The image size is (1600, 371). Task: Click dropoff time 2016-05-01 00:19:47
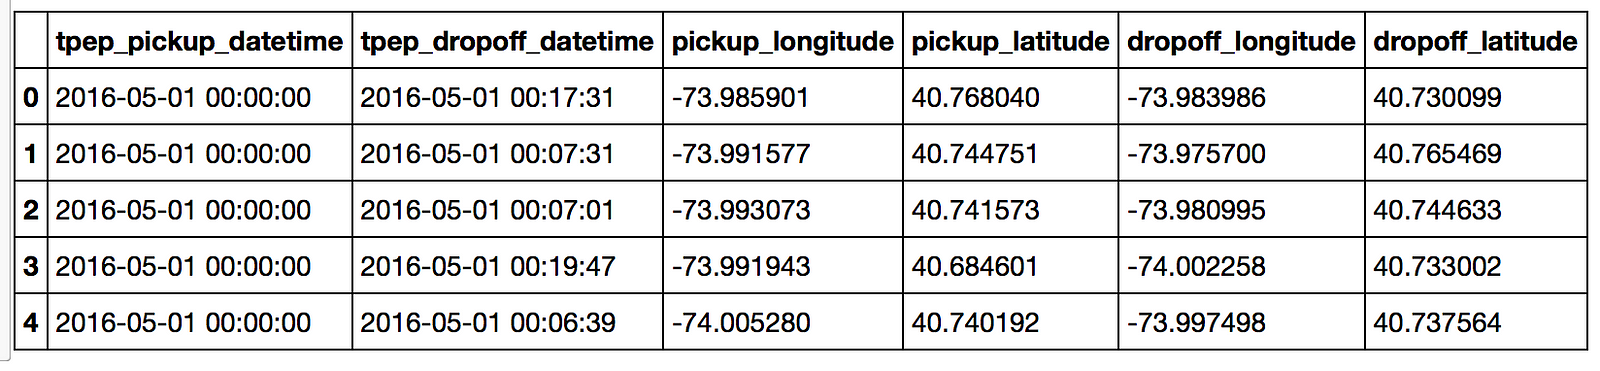click(487, 266)
